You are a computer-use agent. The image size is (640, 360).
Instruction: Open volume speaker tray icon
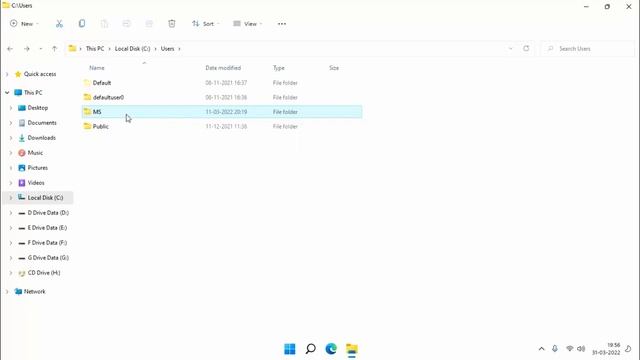tap(581, 349)
